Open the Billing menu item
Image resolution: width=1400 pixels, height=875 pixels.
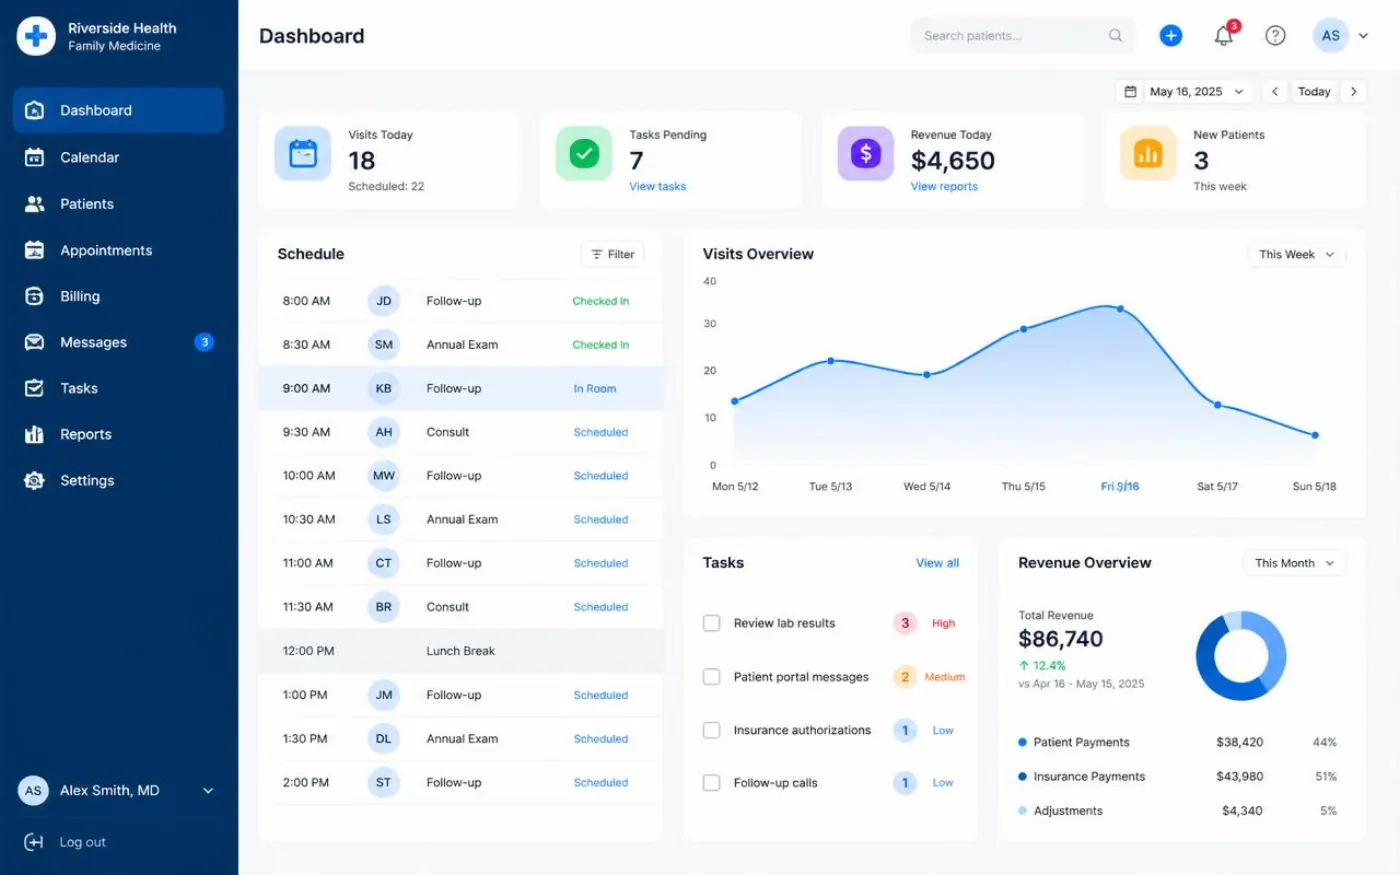[x=118, y=296]
